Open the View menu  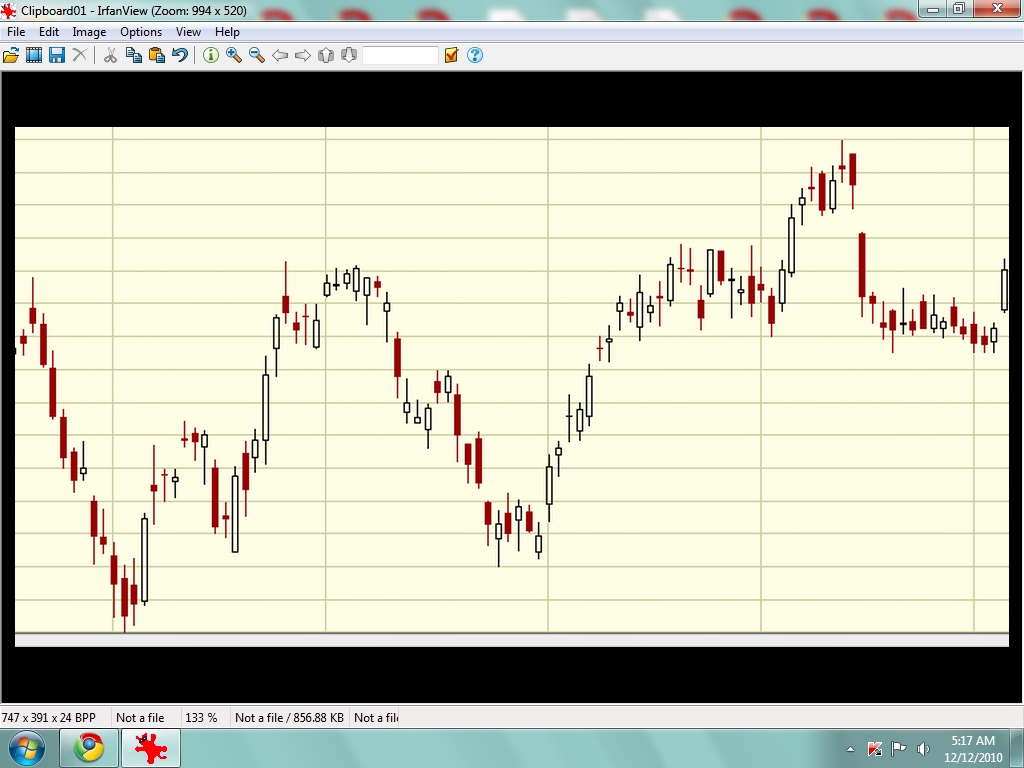188,32
